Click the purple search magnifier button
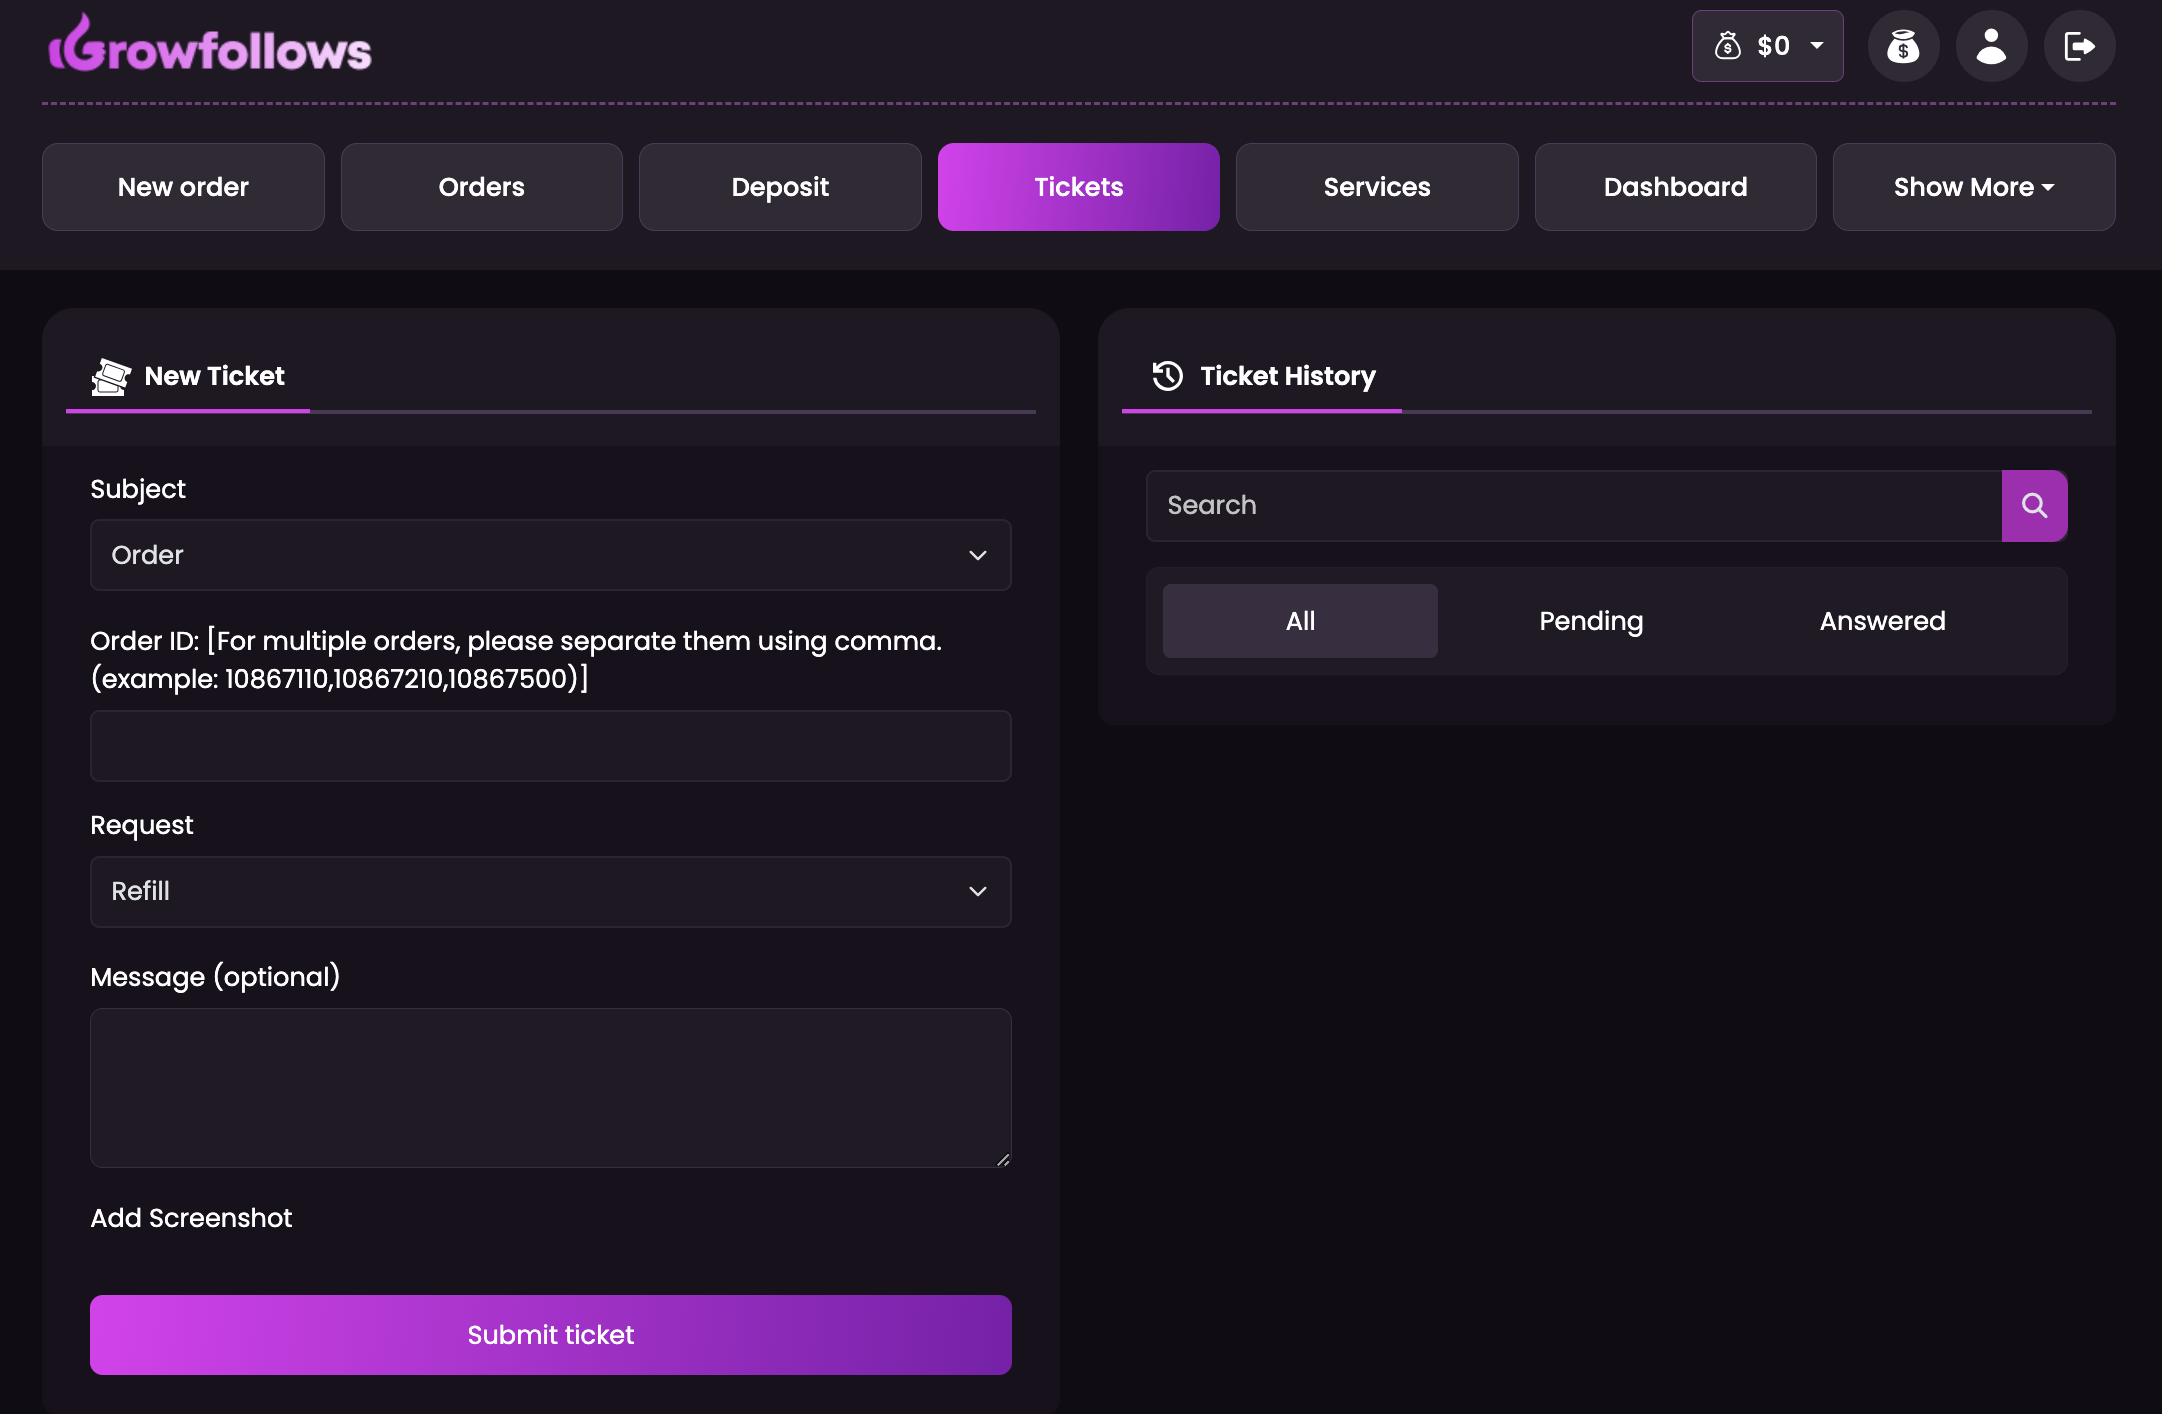 [x=2034, y=506]
